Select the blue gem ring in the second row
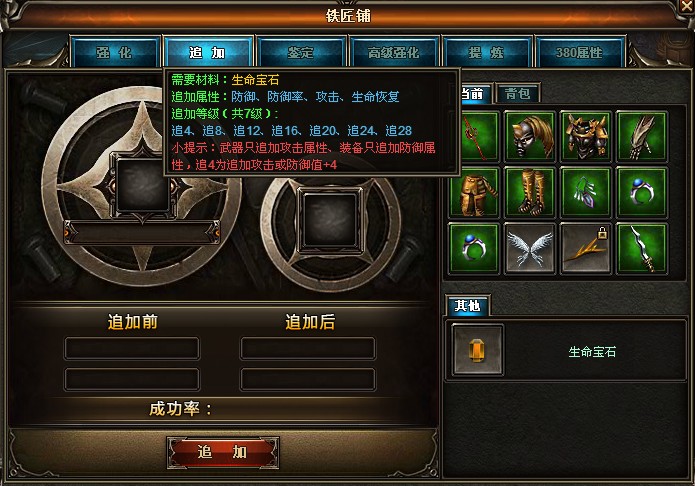This screenshot has width=695, height=486. (x=642, y=192)
